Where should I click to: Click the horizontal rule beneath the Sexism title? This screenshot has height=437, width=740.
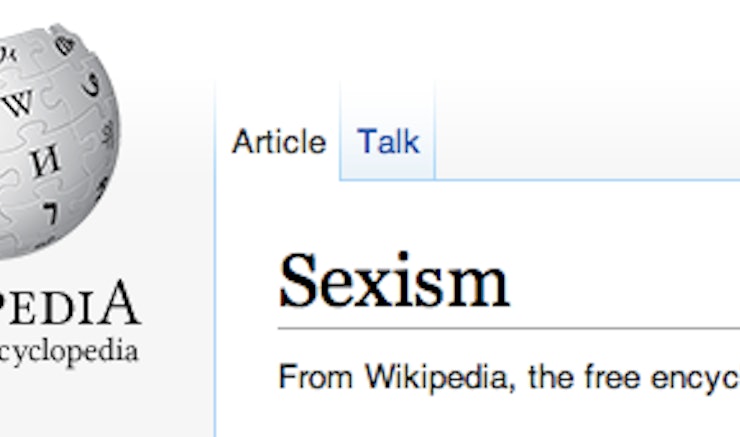(509, 328)
